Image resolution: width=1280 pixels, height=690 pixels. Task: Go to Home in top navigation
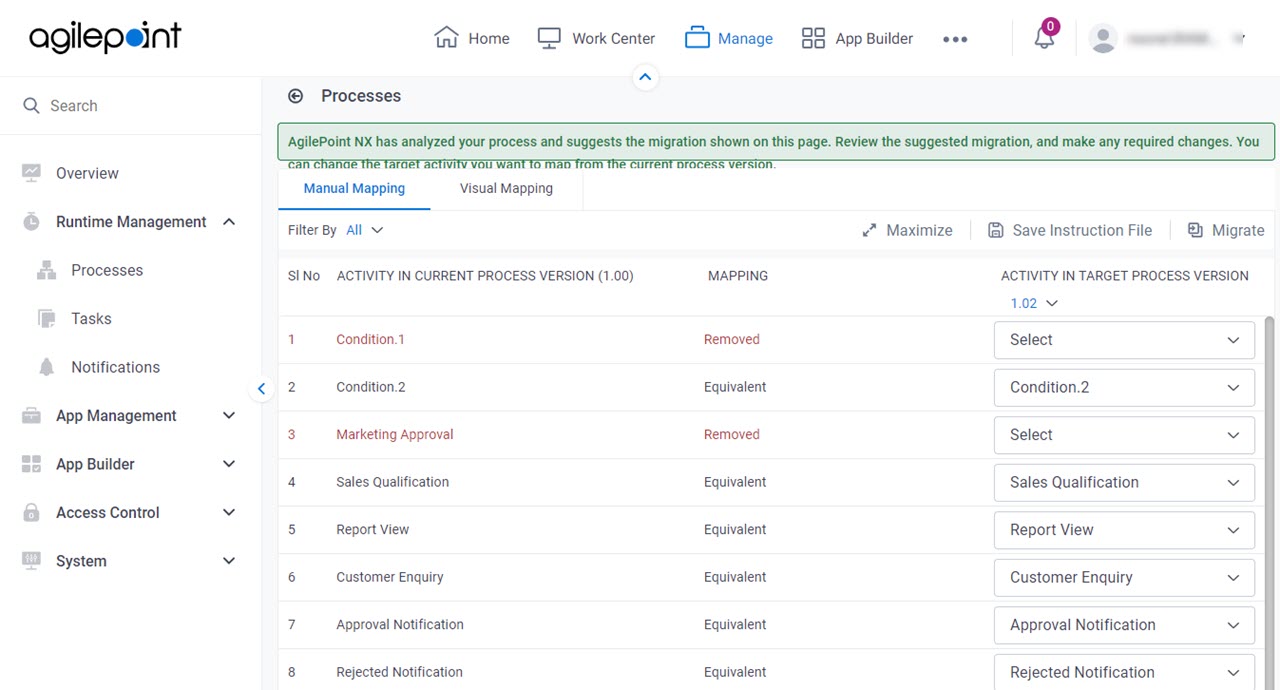472,38
